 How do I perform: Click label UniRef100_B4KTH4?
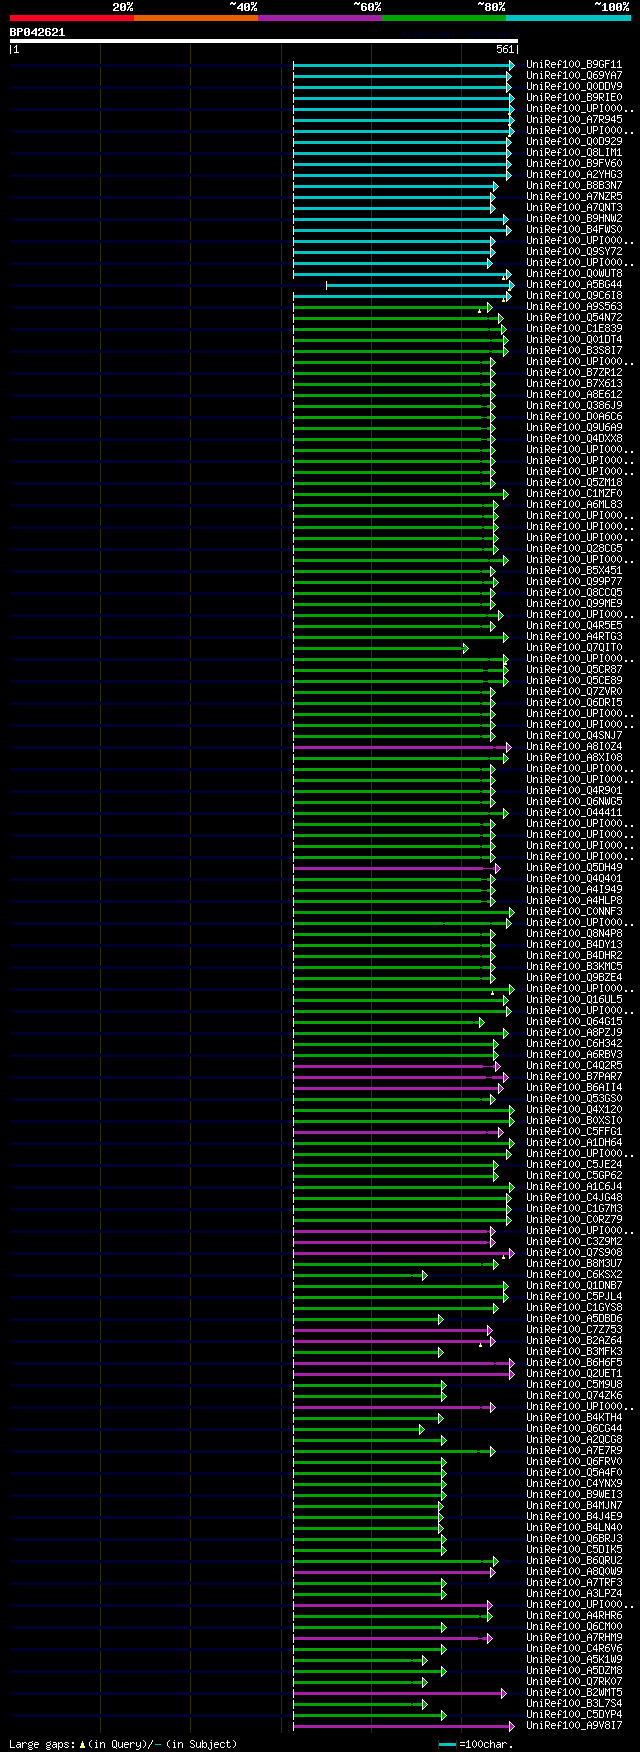click(574, 1417)
